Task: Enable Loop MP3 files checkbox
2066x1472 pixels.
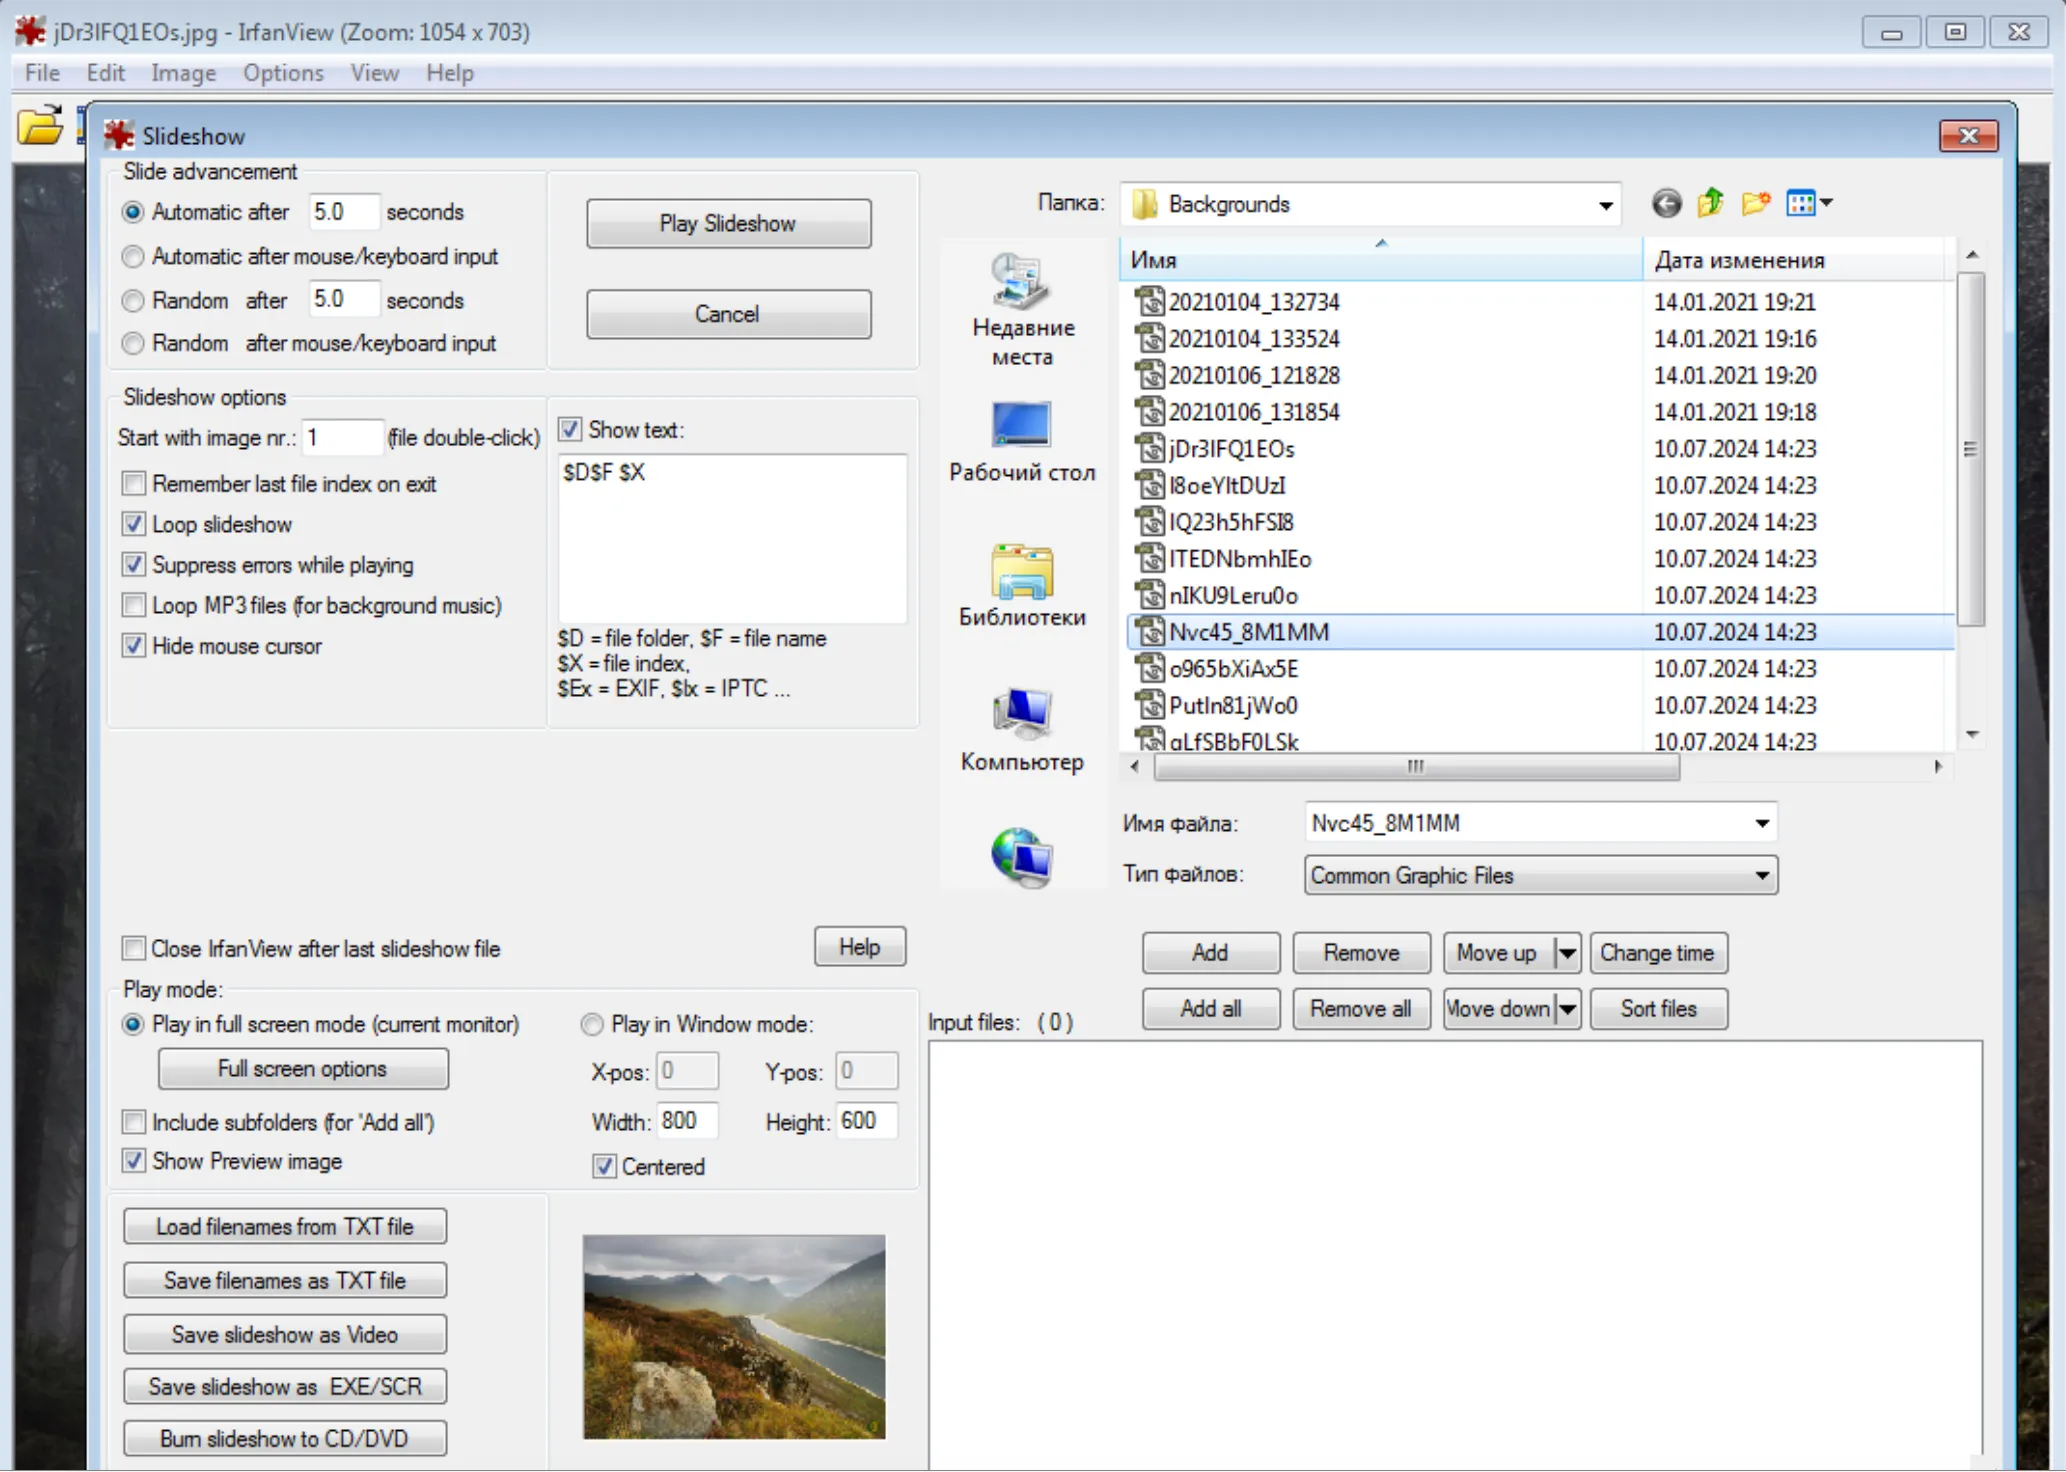Action: point(134,605)
